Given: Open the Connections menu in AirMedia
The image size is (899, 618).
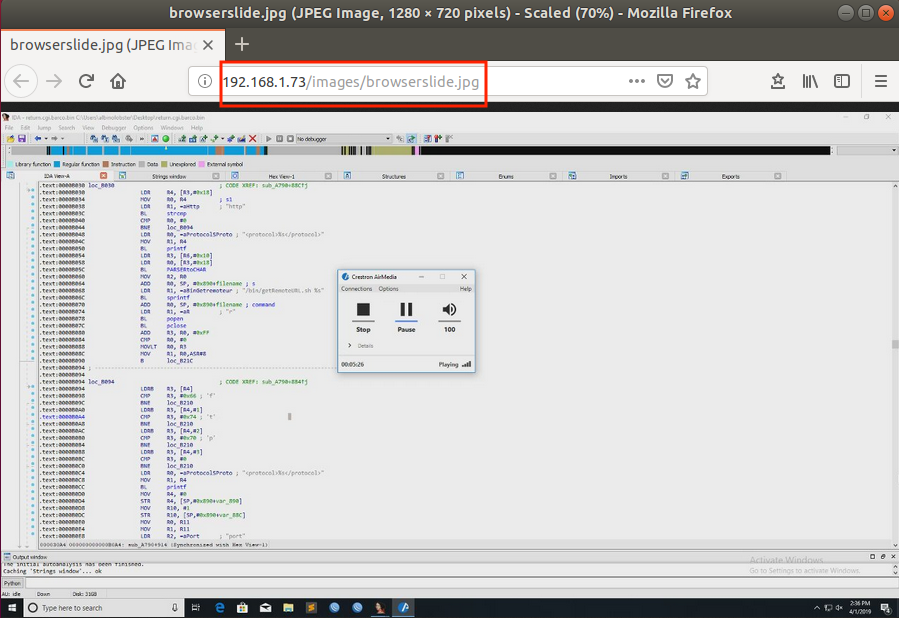Looking at the screenshot, I should click(x=356, y=289).
